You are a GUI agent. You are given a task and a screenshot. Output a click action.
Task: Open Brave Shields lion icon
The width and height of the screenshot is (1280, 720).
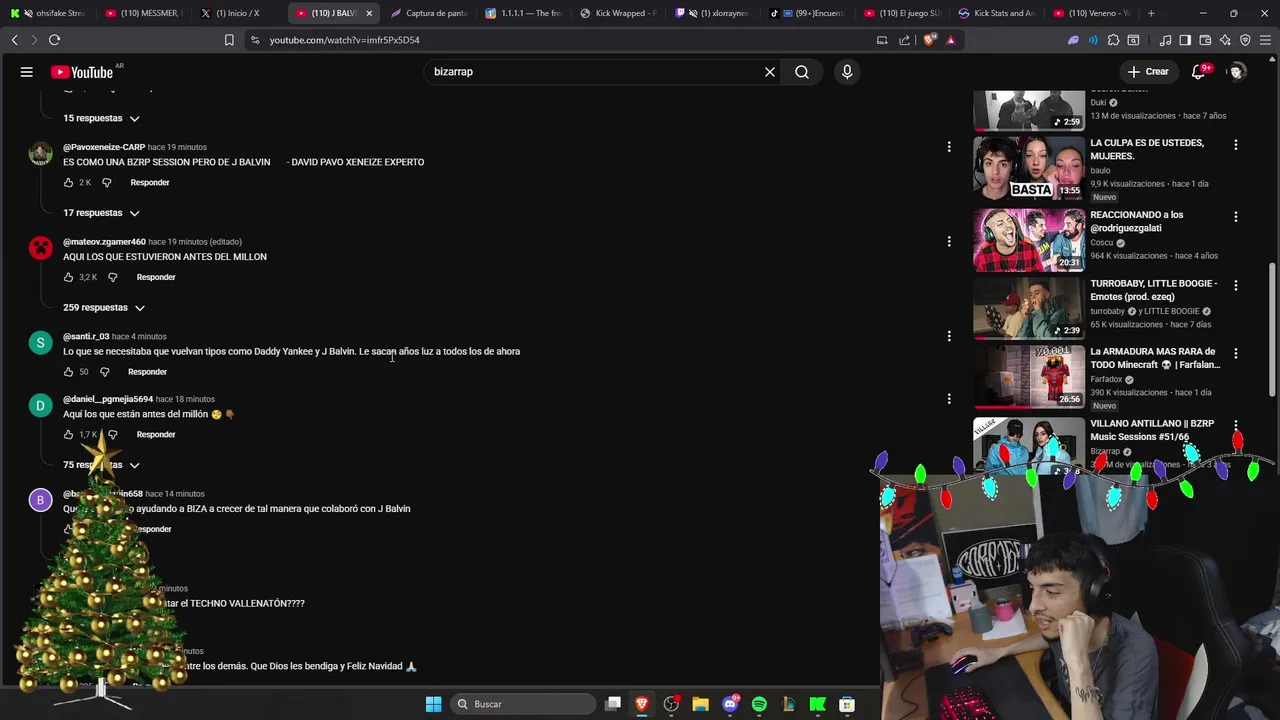coord(930,40)
